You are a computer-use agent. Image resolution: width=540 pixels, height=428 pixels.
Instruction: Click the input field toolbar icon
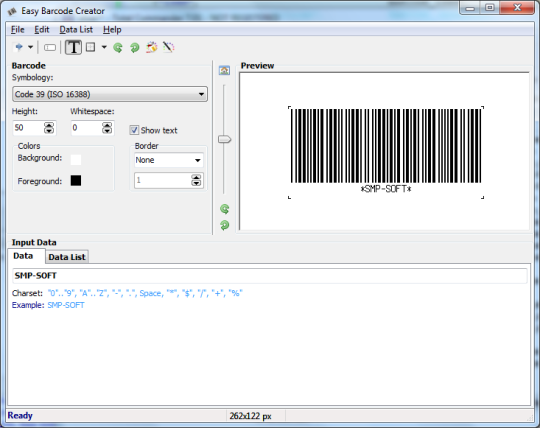(x=50, y=48)
